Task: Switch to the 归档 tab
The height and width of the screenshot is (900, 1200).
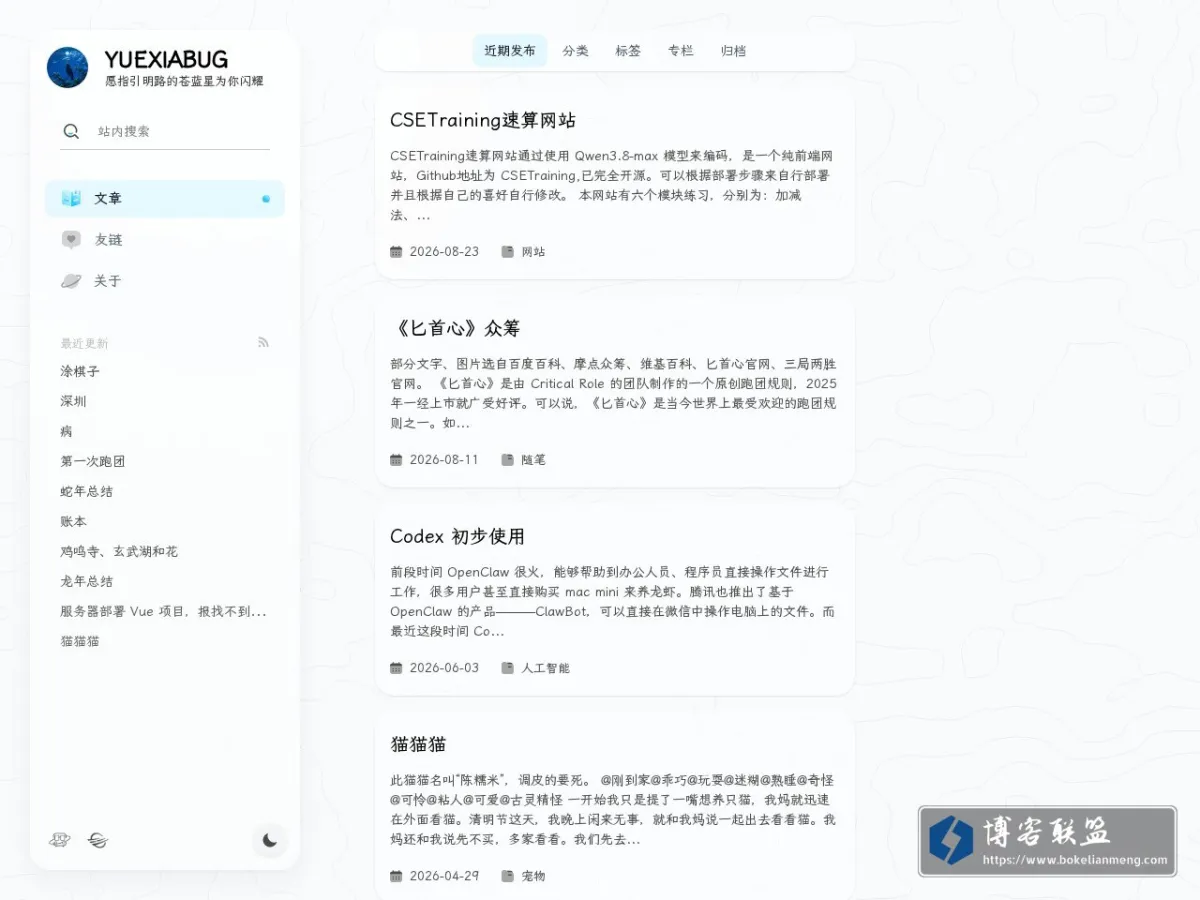Action: coord(733,51)
